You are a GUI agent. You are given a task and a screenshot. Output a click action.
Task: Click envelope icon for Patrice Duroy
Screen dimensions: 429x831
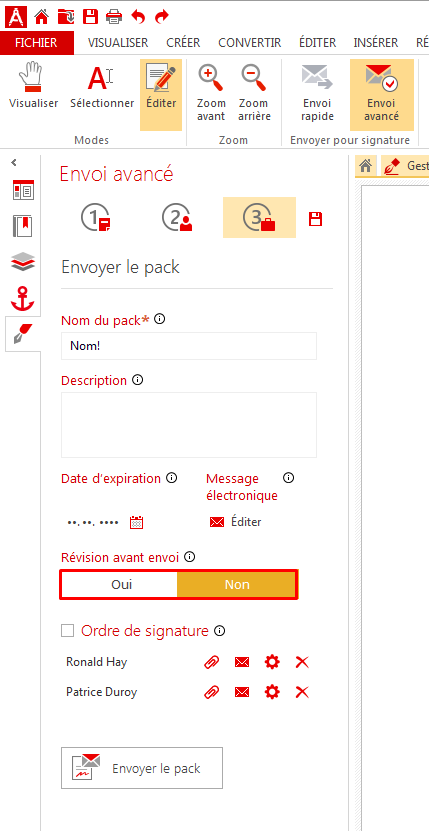point(242,692)
